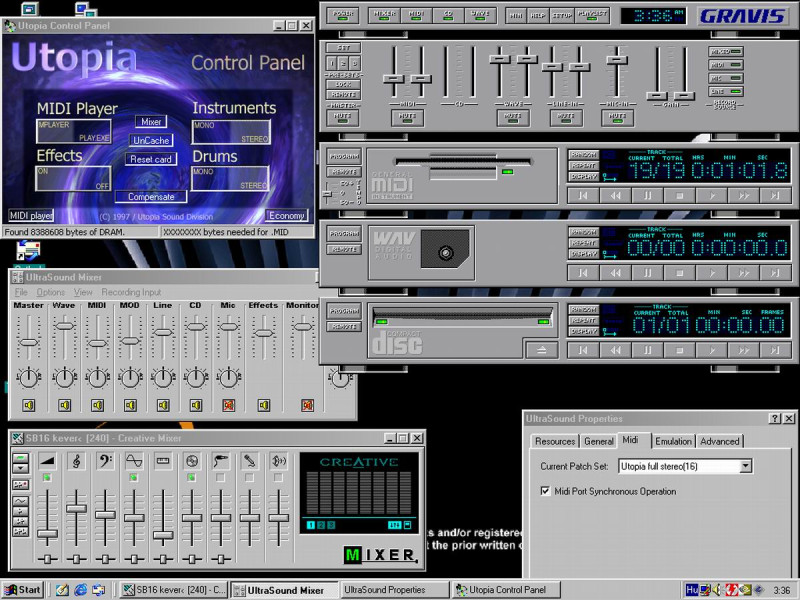
Task: Mute the Wave channel in UltraSound Mixer
Action: click(64, 405)
